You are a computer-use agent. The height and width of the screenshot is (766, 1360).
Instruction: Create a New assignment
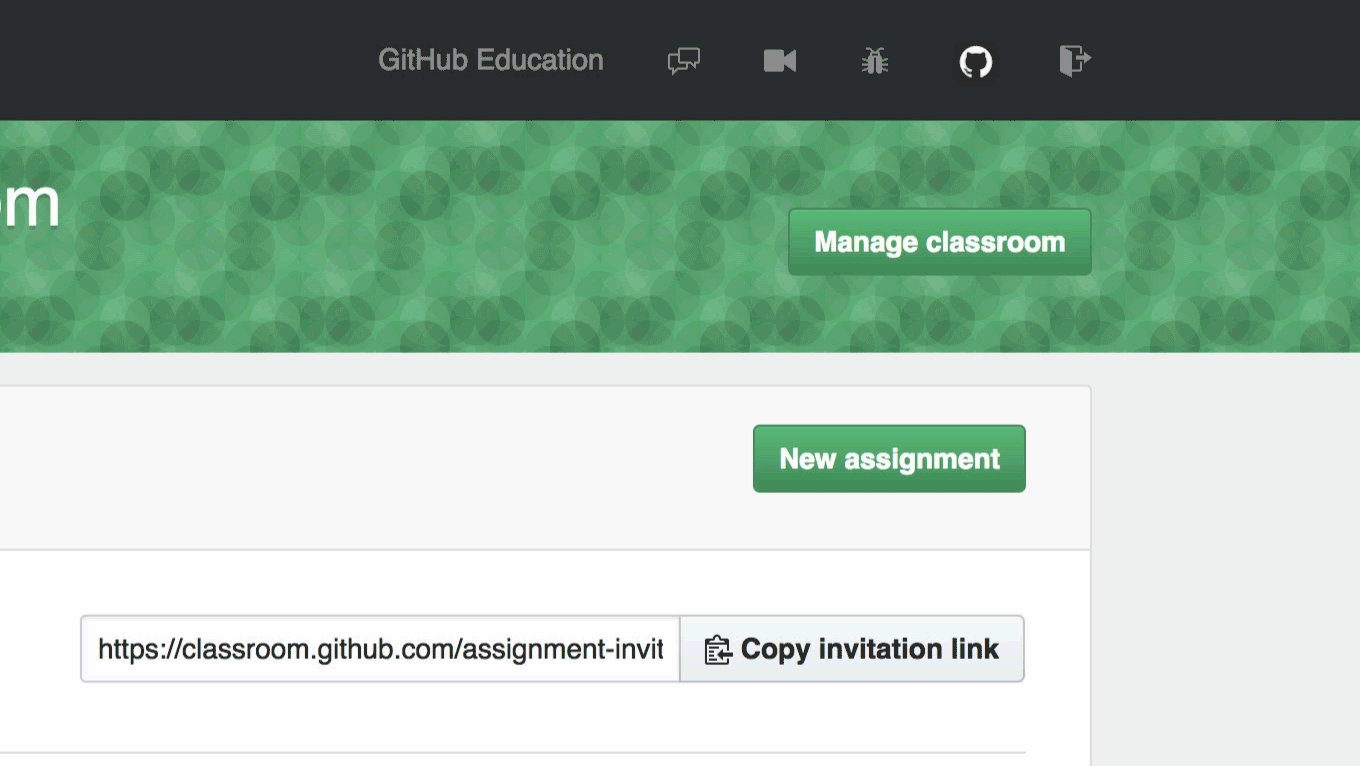(889, 459)
